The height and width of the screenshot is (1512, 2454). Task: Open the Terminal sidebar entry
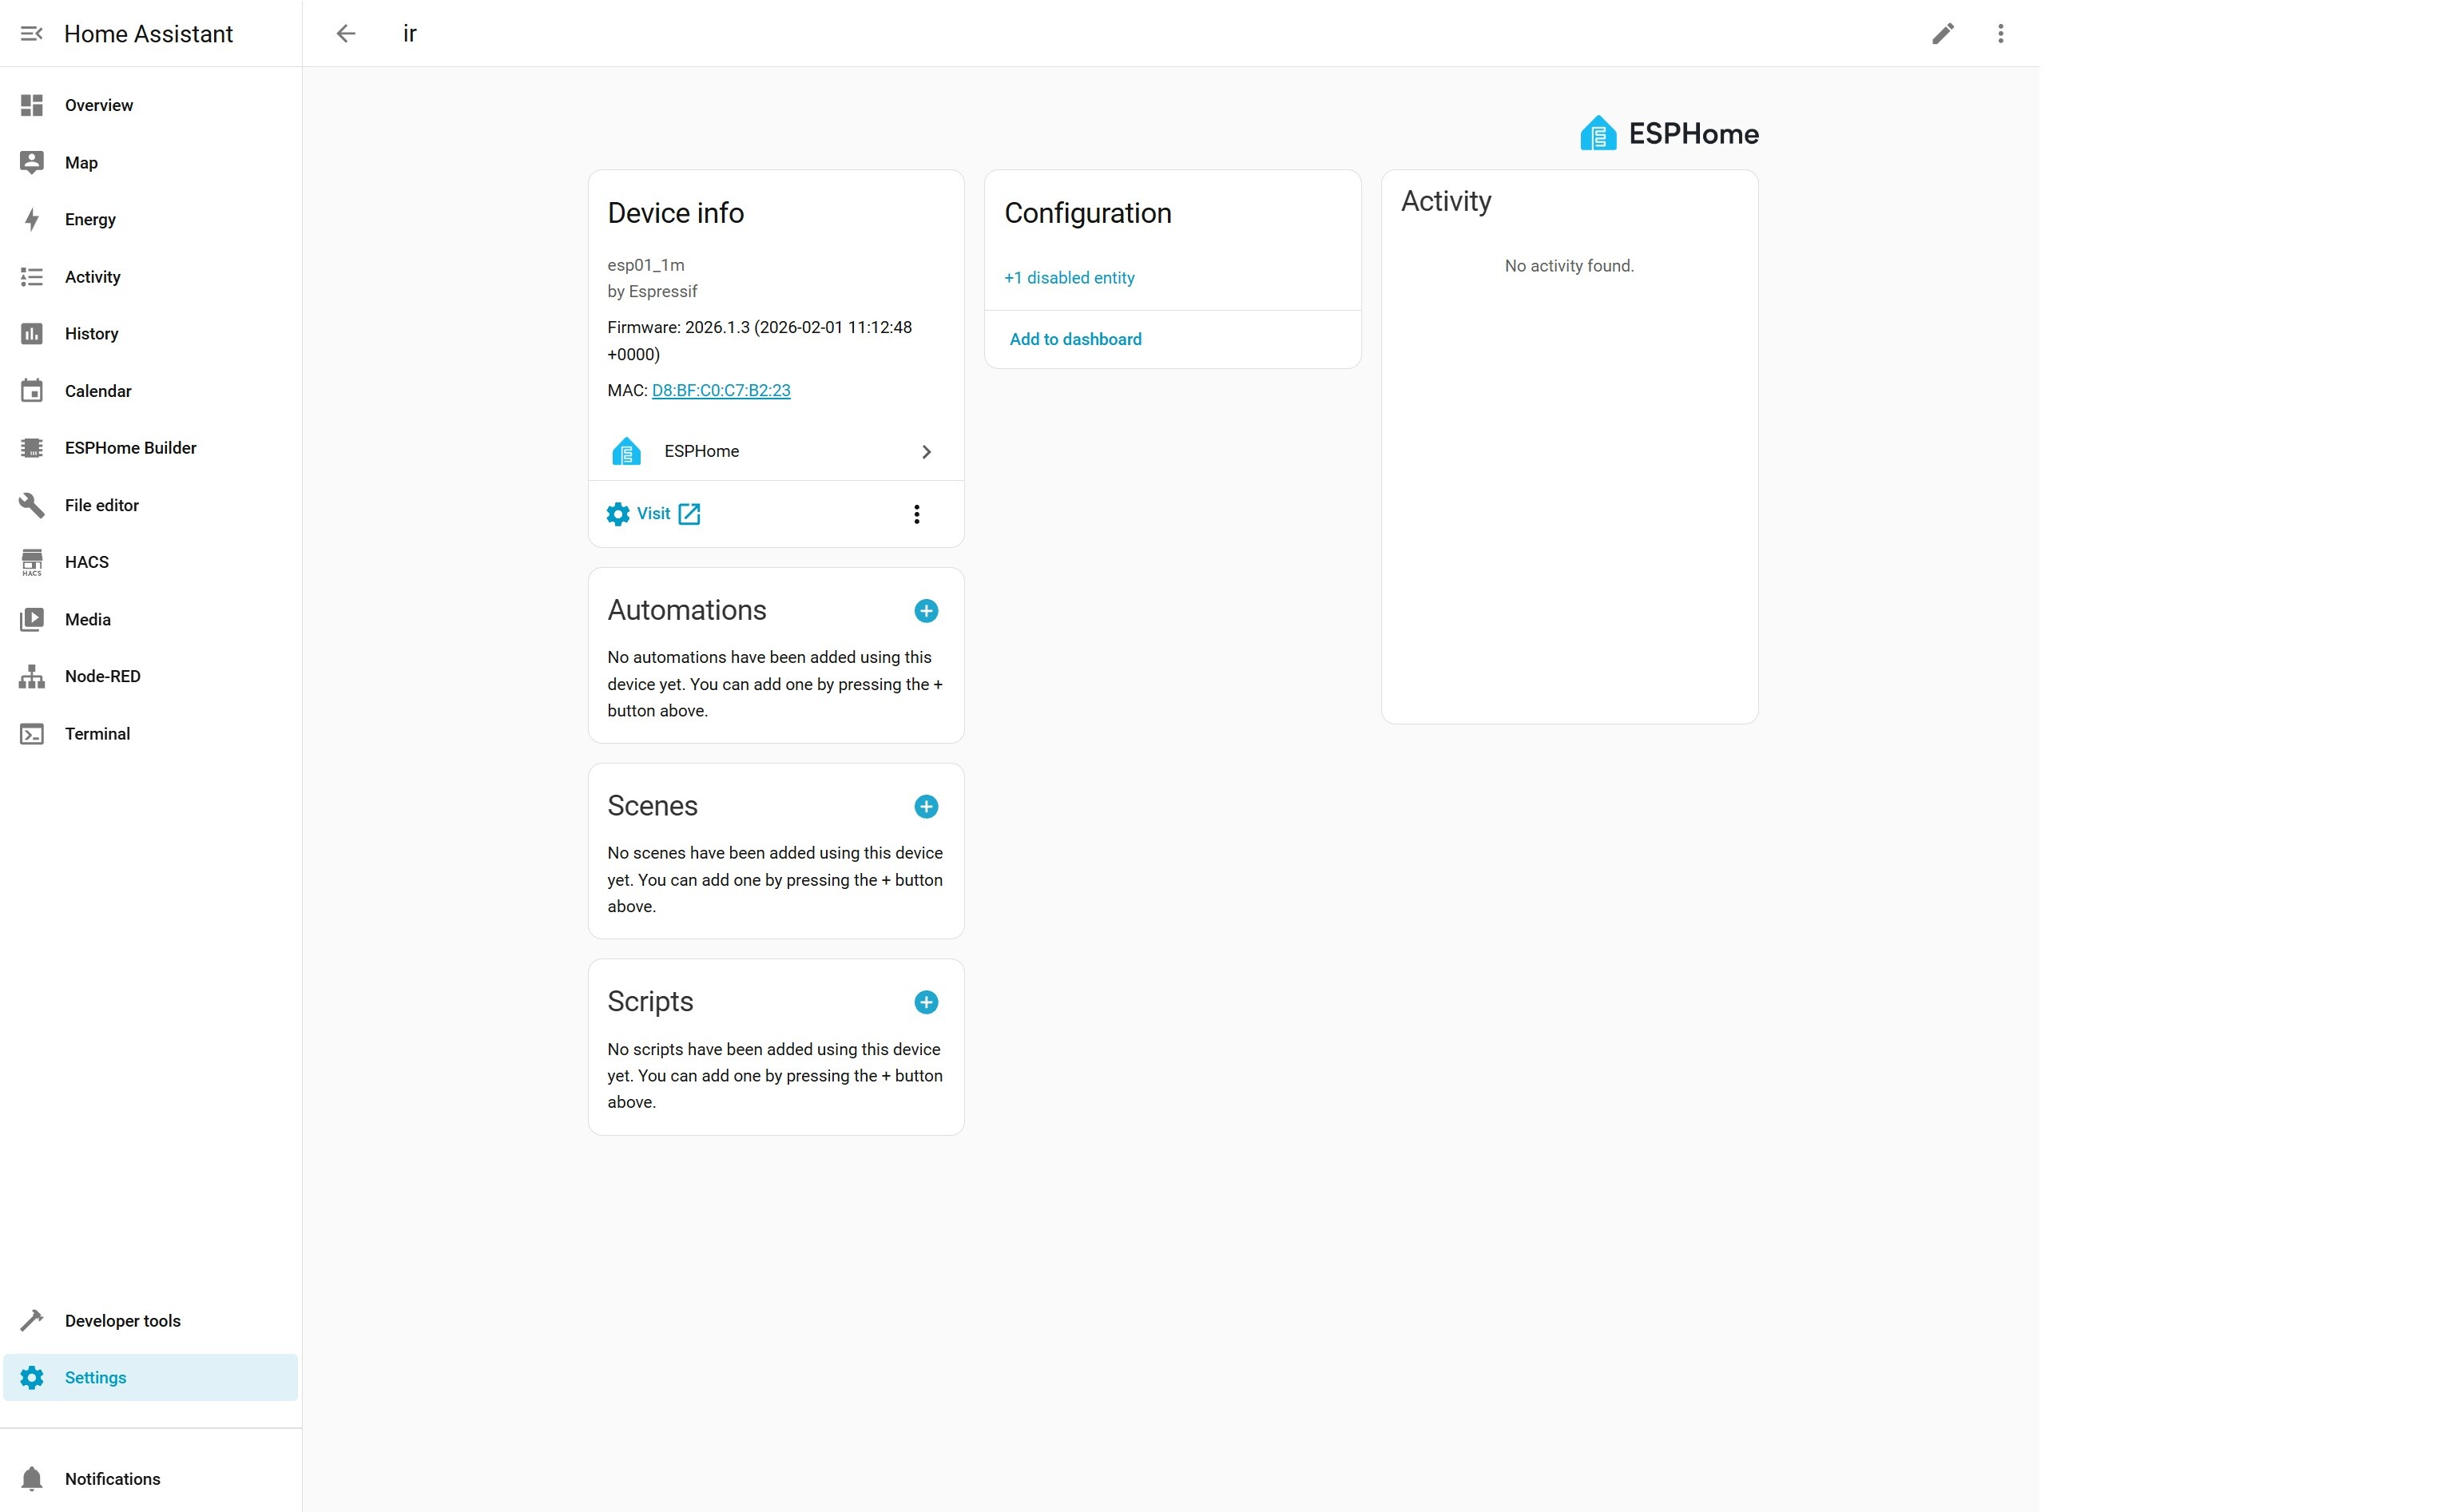click(x=97, y=734)
